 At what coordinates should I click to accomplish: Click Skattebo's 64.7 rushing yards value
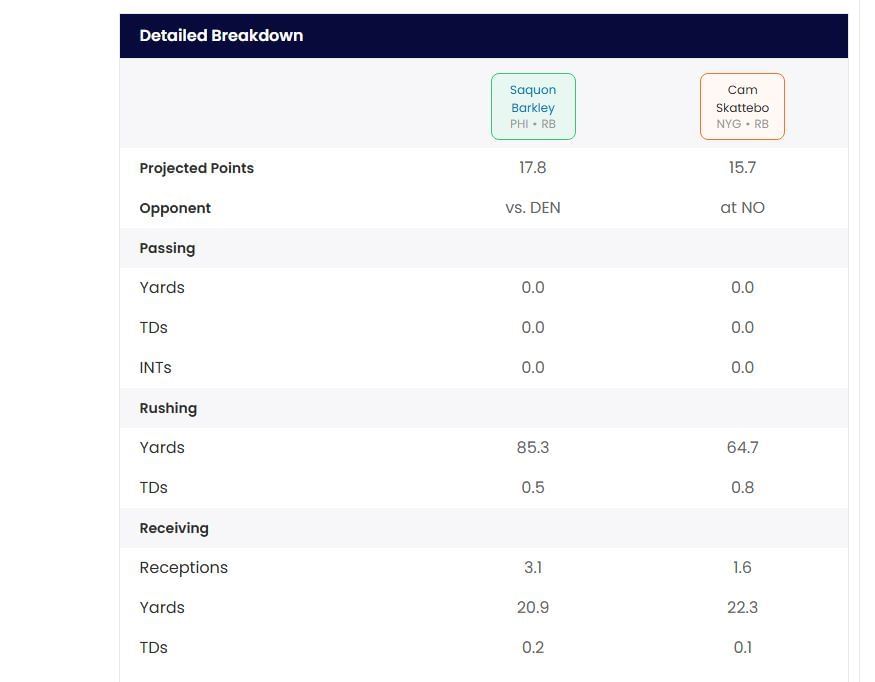[x=742, y=448]
